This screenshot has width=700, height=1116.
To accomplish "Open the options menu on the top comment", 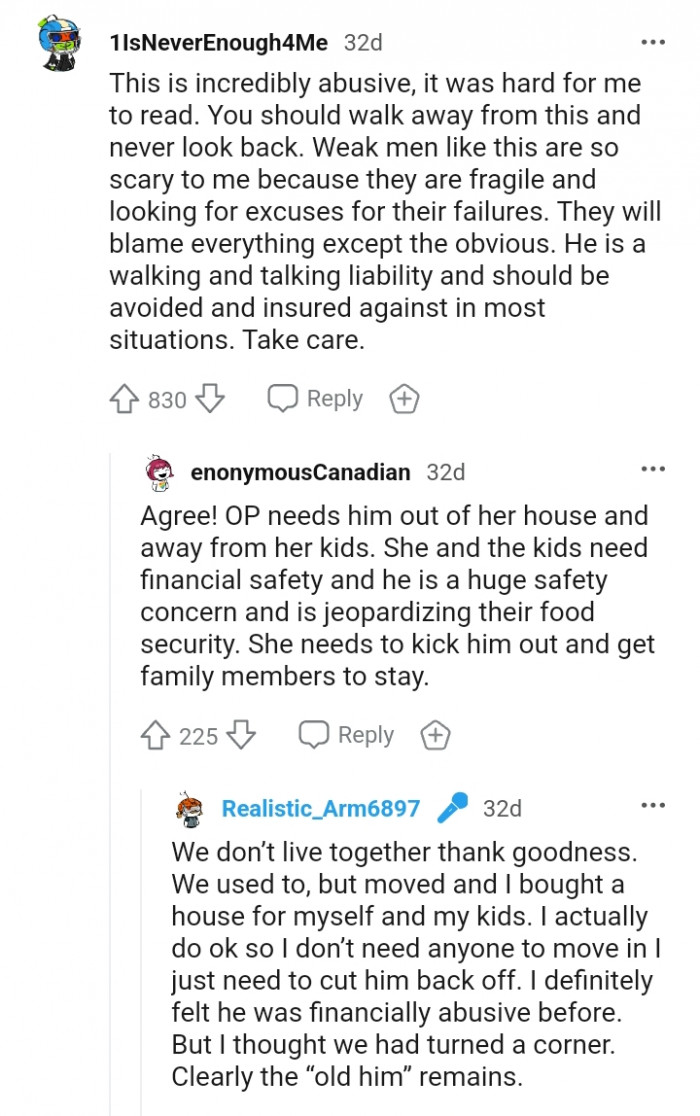I will (x=653, y=40).
